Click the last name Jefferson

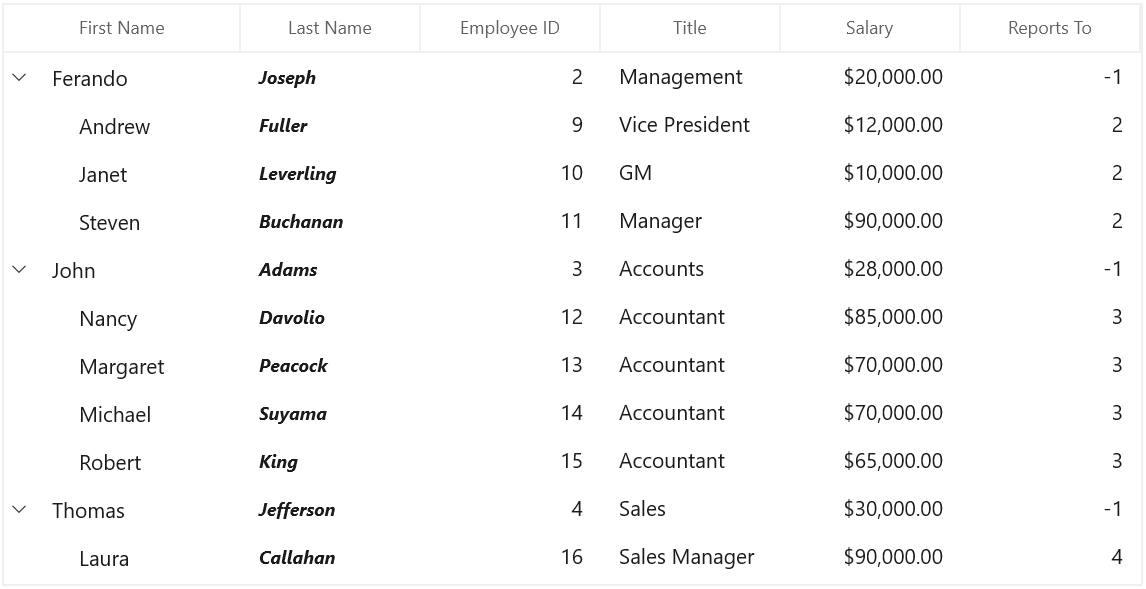click(297, 510)
